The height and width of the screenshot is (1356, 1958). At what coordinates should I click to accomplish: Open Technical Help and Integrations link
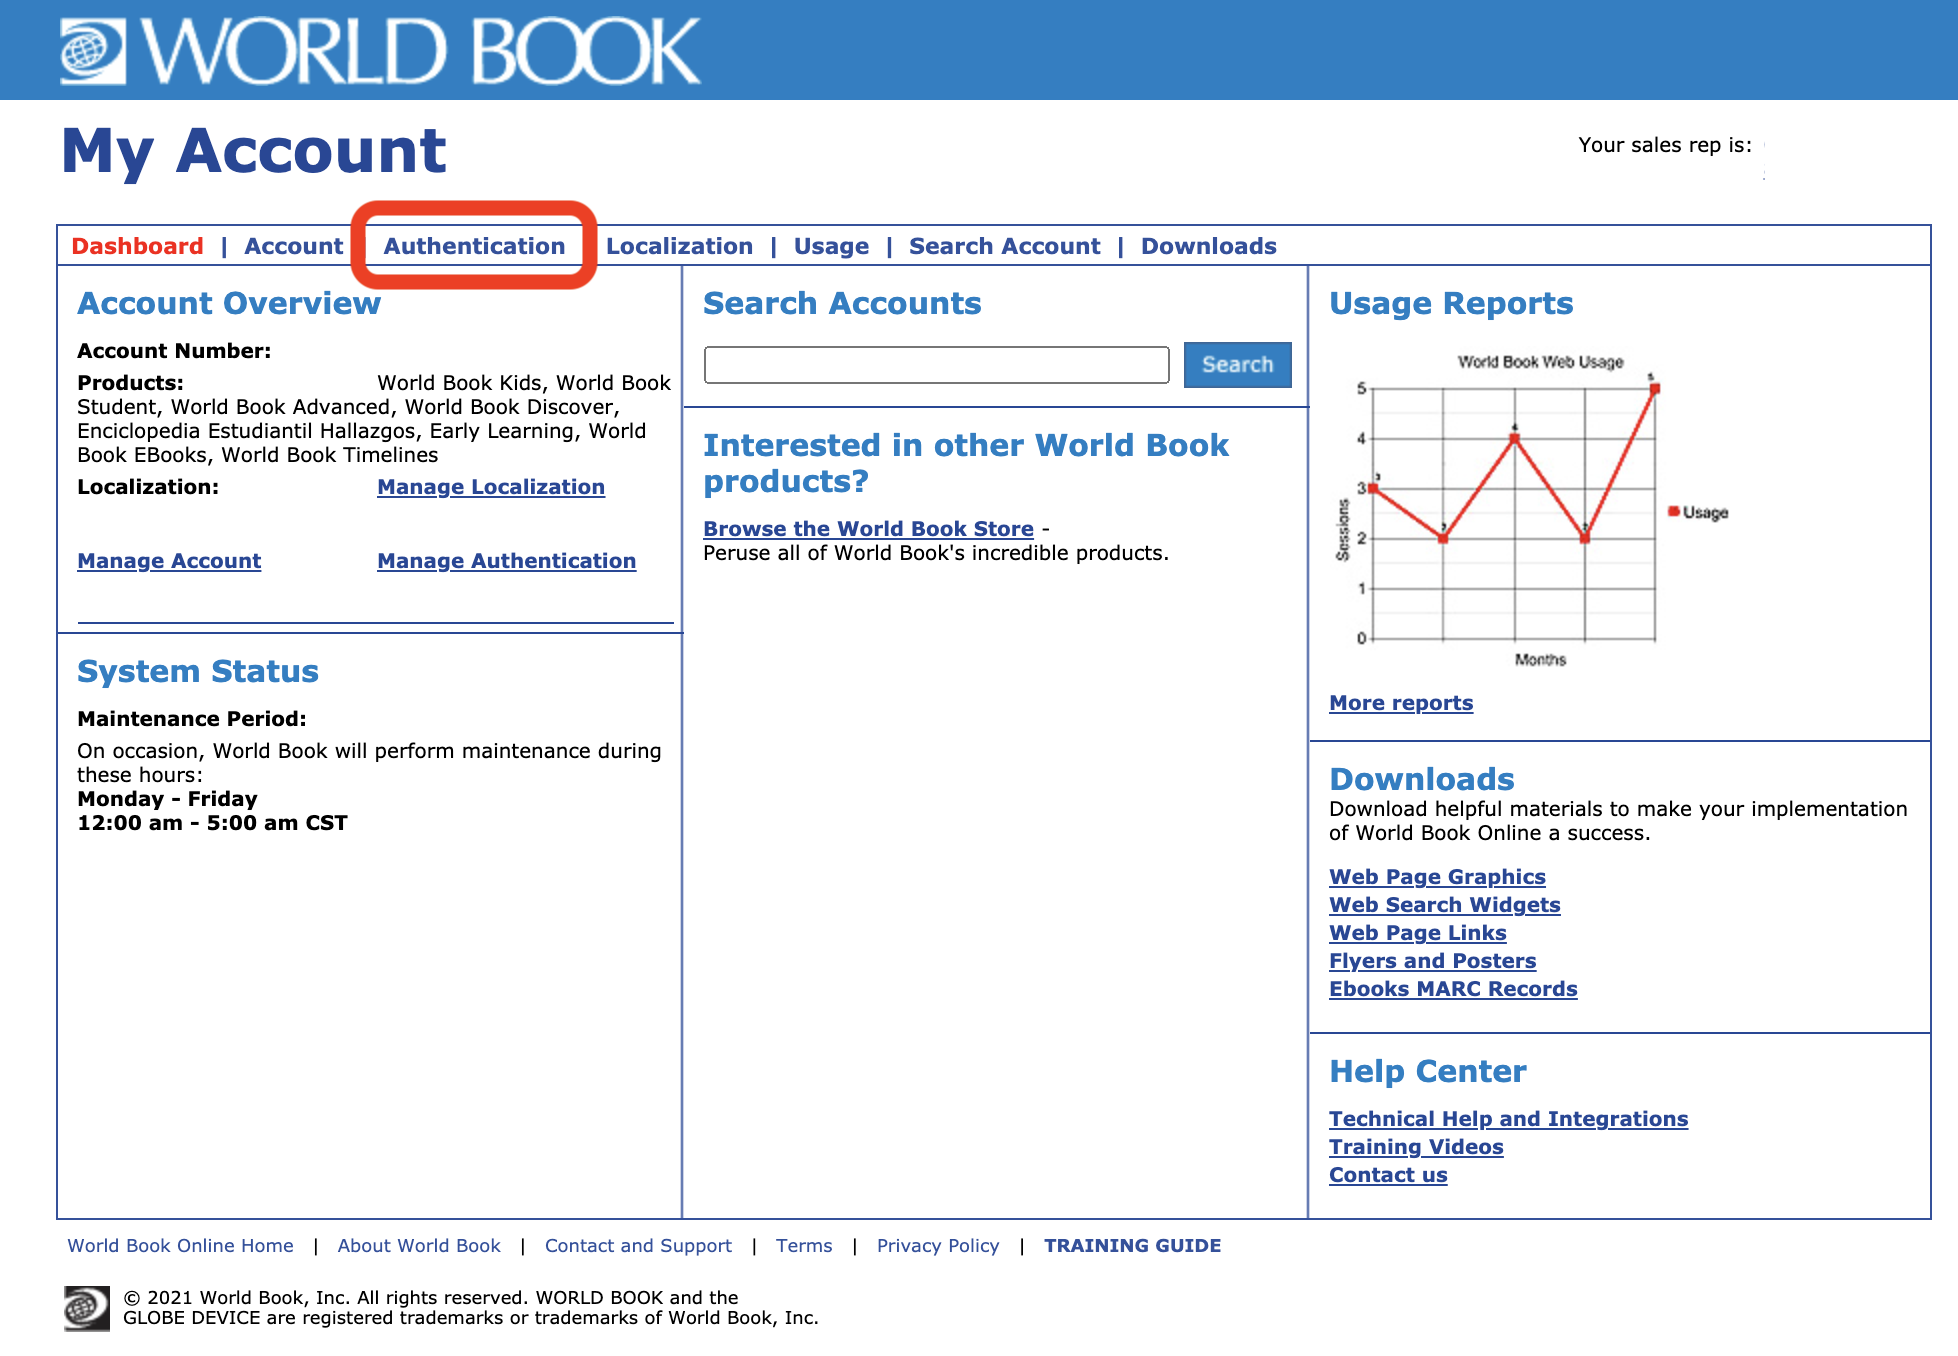pos(1508,1119)
